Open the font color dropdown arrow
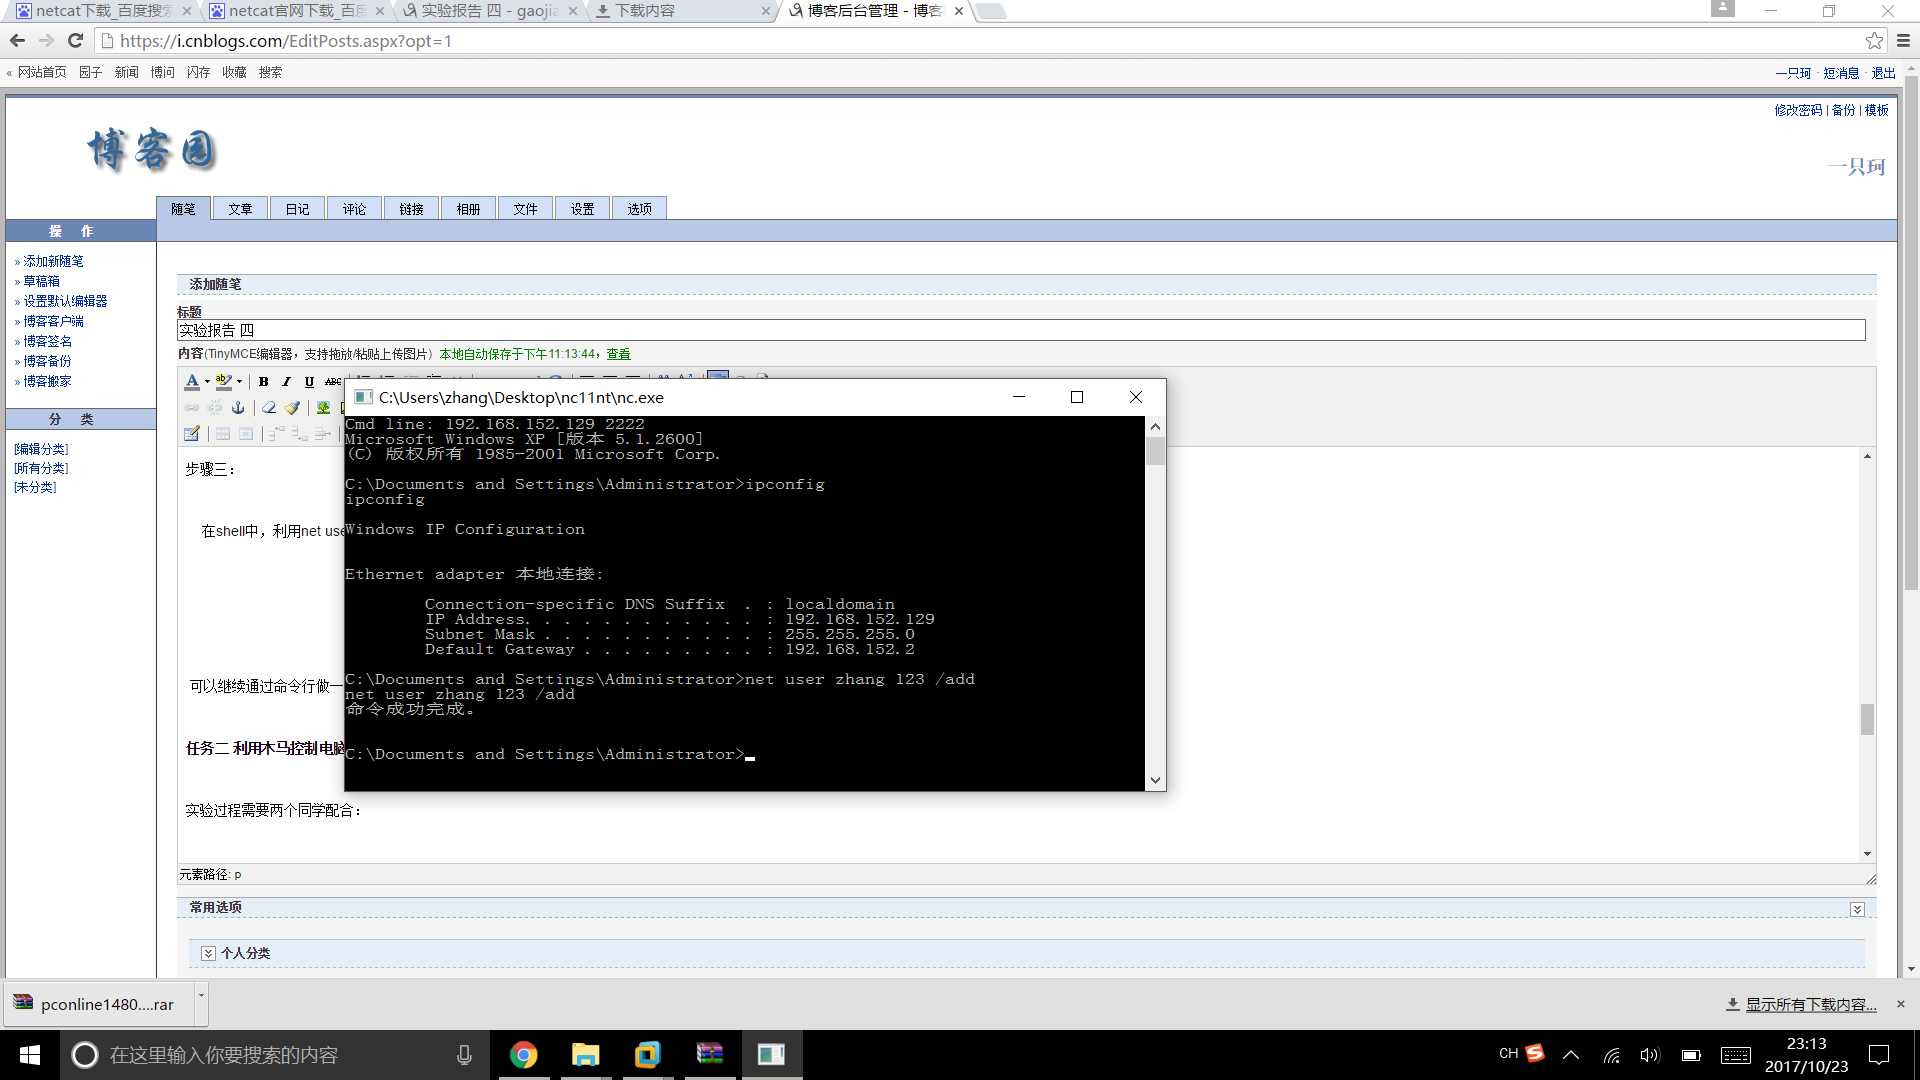 [207, 381]
